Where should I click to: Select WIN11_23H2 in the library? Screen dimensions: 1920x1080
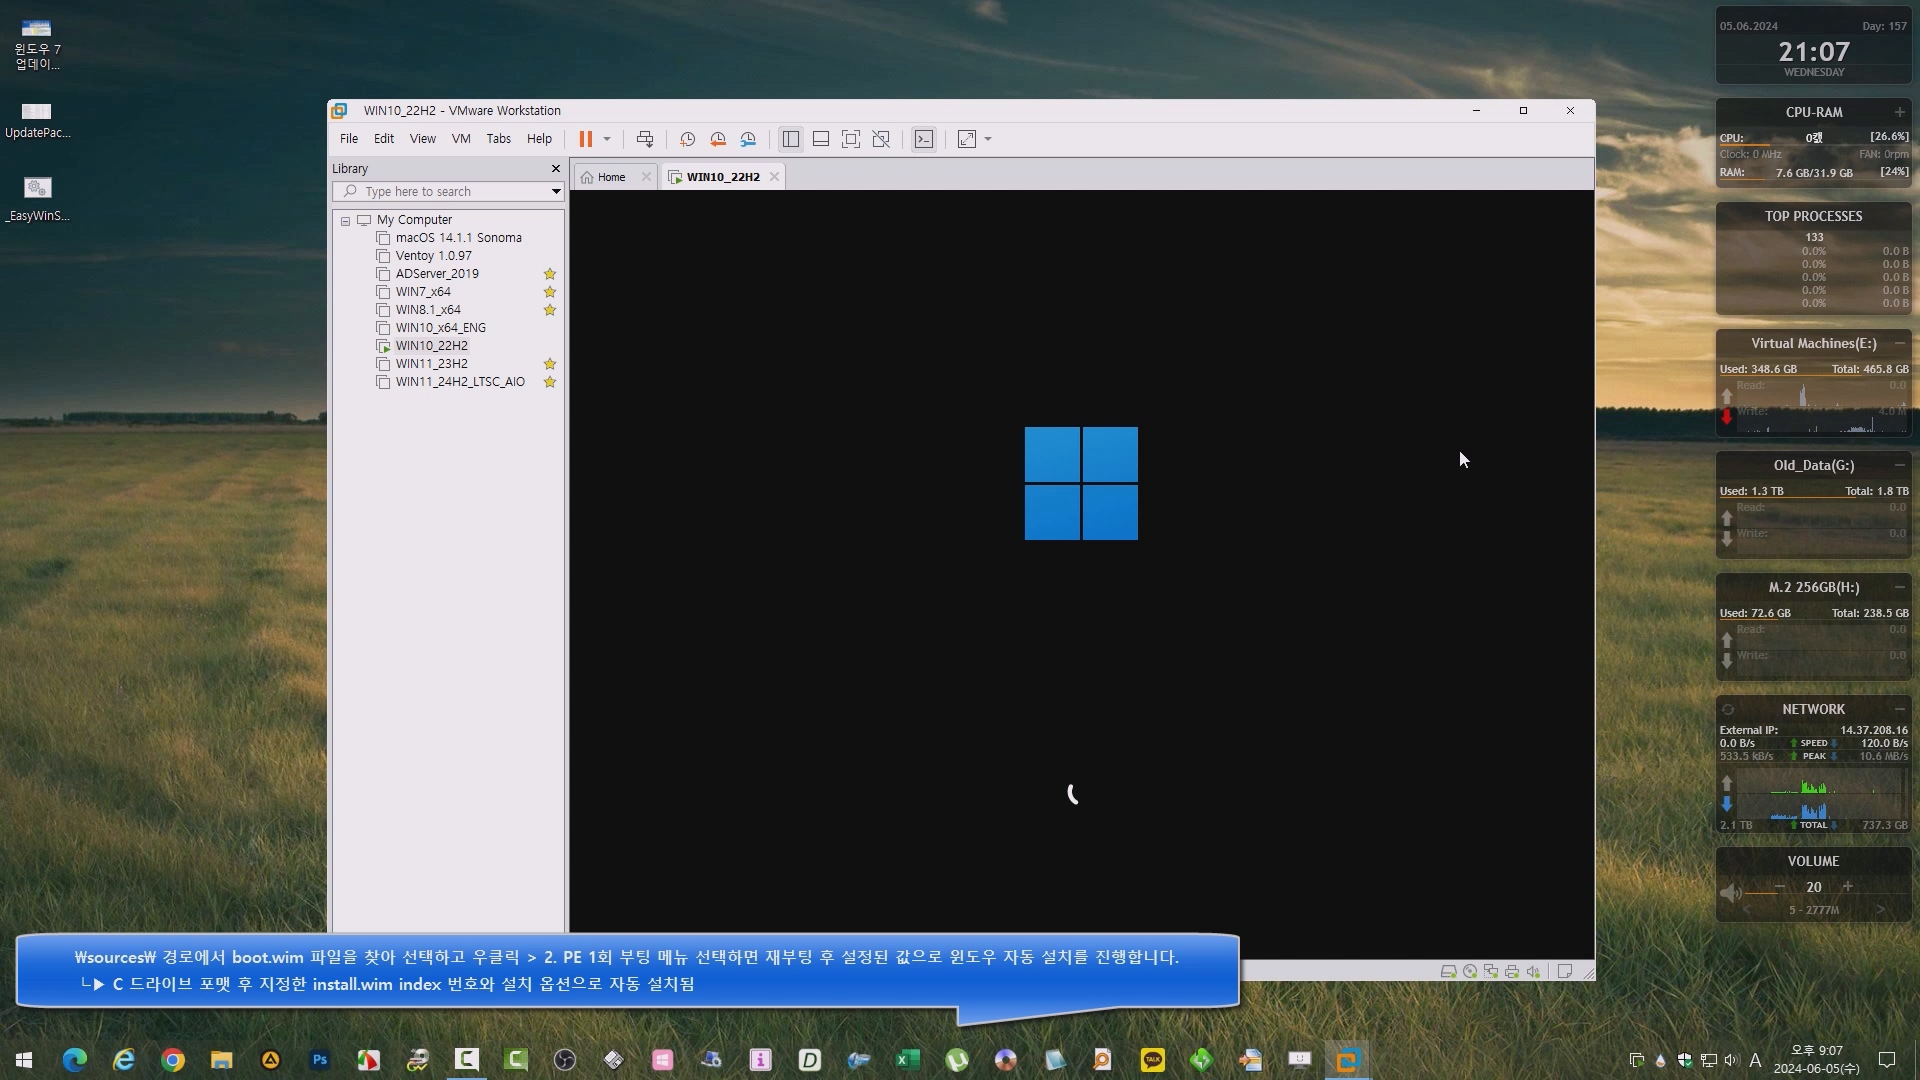pyautogui.click(x=431, y=364)
